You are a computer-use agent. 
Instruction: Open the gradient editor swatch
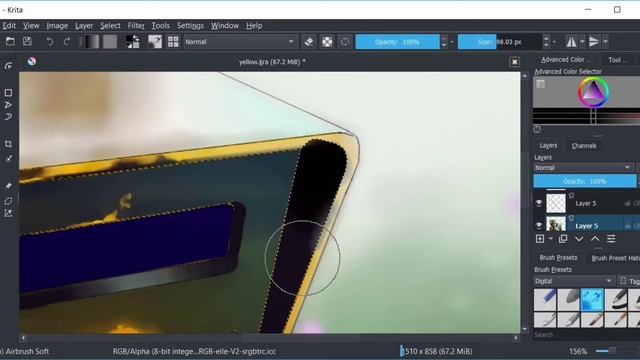[91, 42]
